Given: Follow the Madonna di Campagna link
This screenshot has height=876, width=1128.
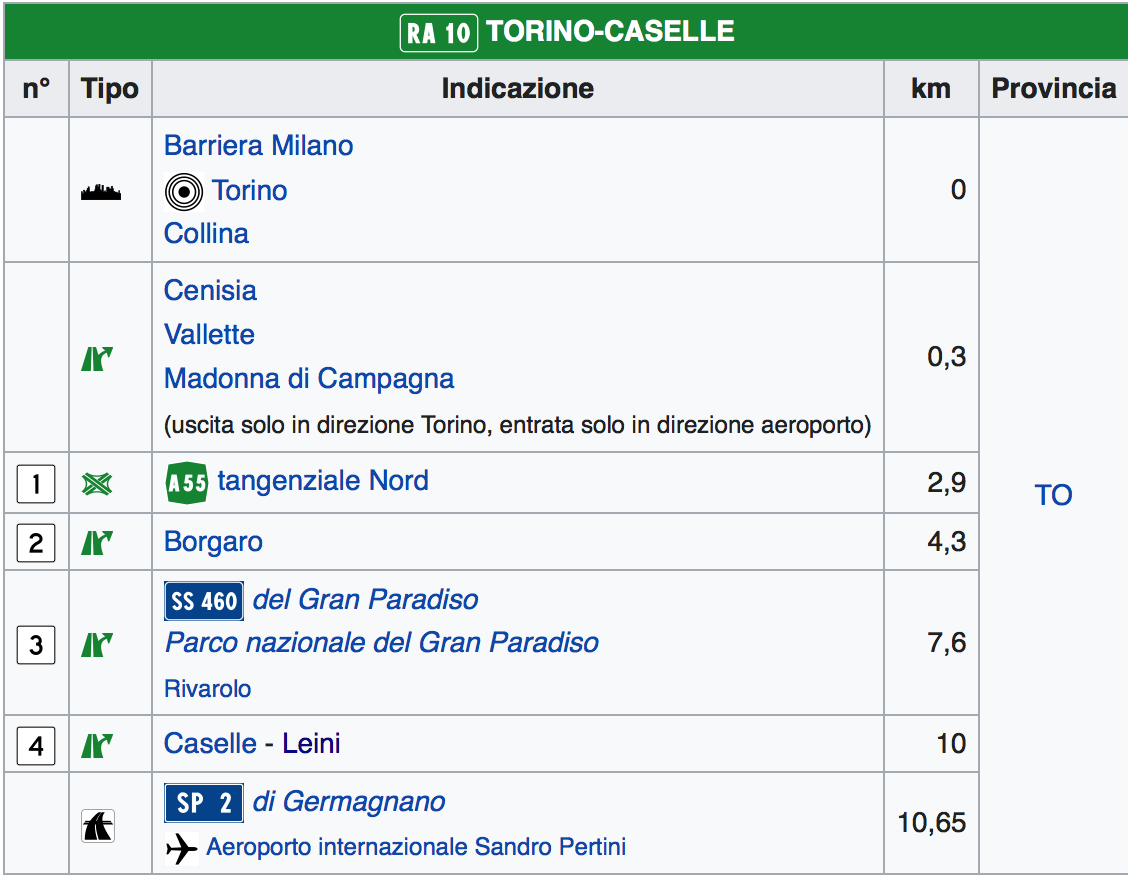Looking at the screenshot, I should point(309,379).
